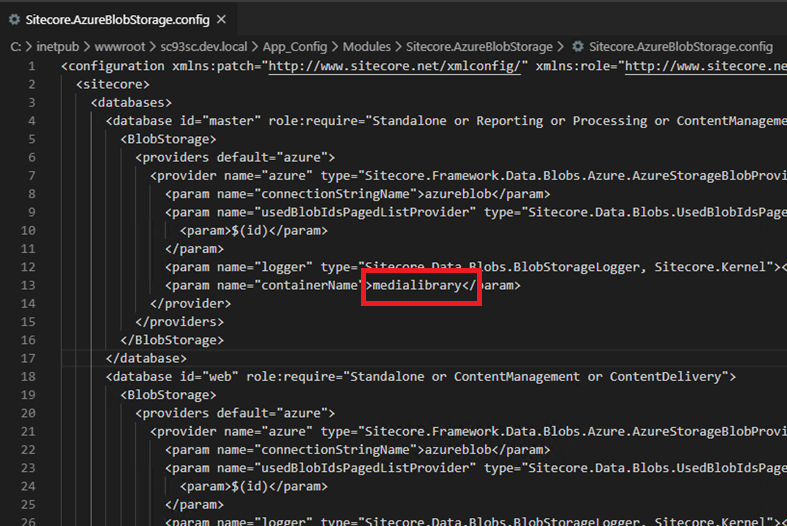
Task: Click the gear icon in the breadcrumb
Action: pyautogui.click(x=578, y=47)
